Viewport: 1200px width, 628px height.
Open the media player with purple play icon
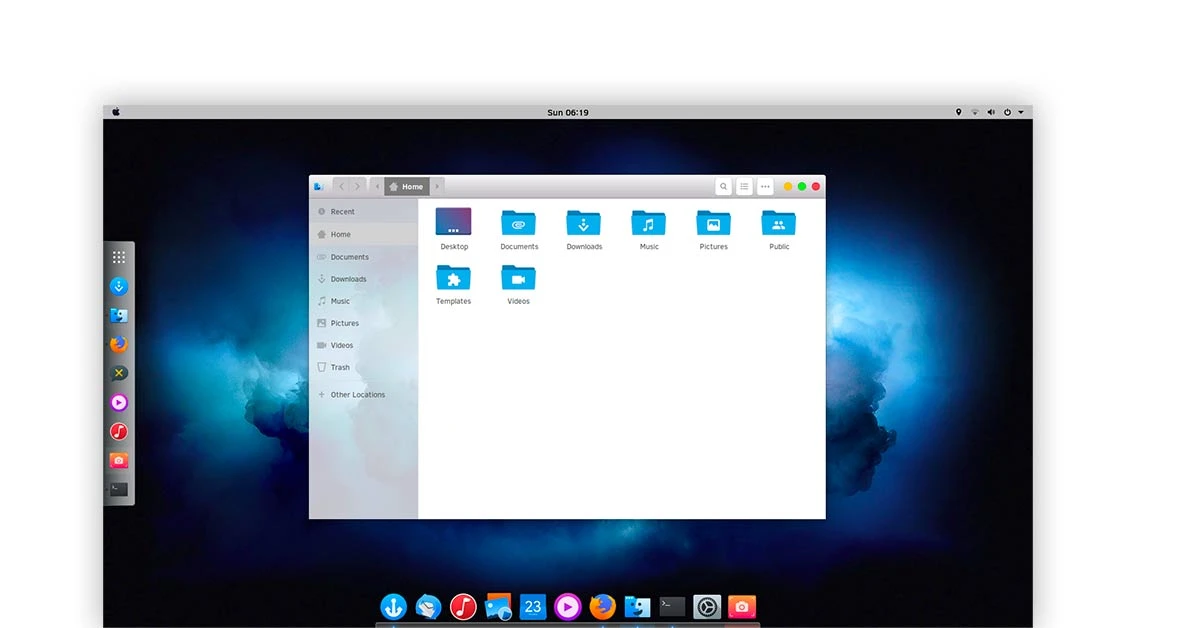[x=567, y=606]
